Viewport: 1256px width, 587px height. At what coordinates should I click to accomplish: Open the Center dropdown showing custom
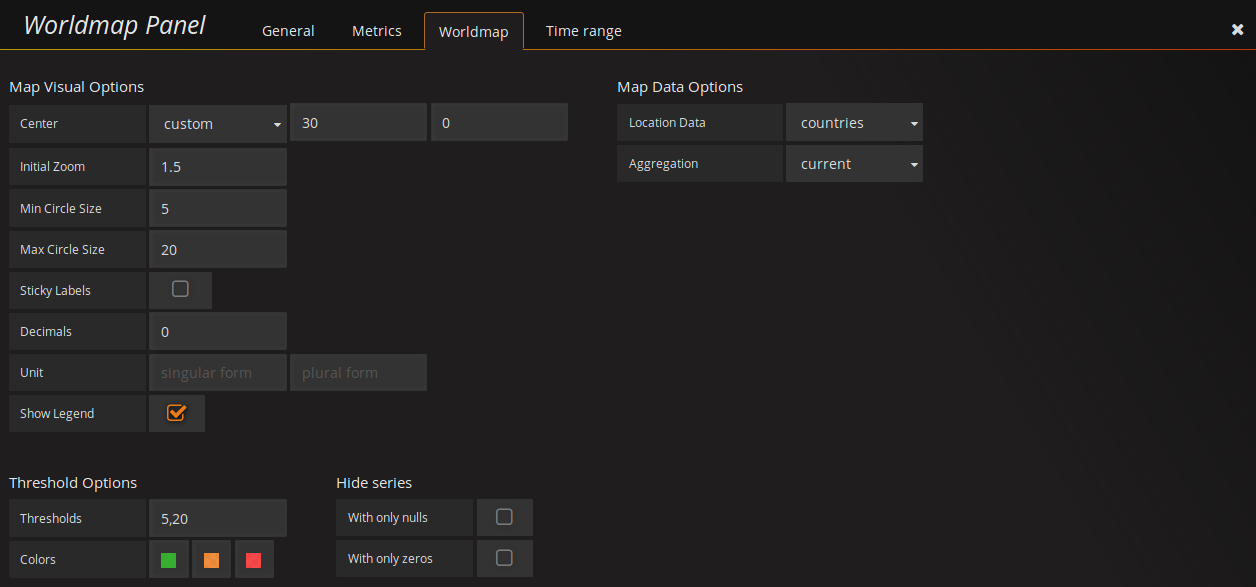(x=217, y=123)
